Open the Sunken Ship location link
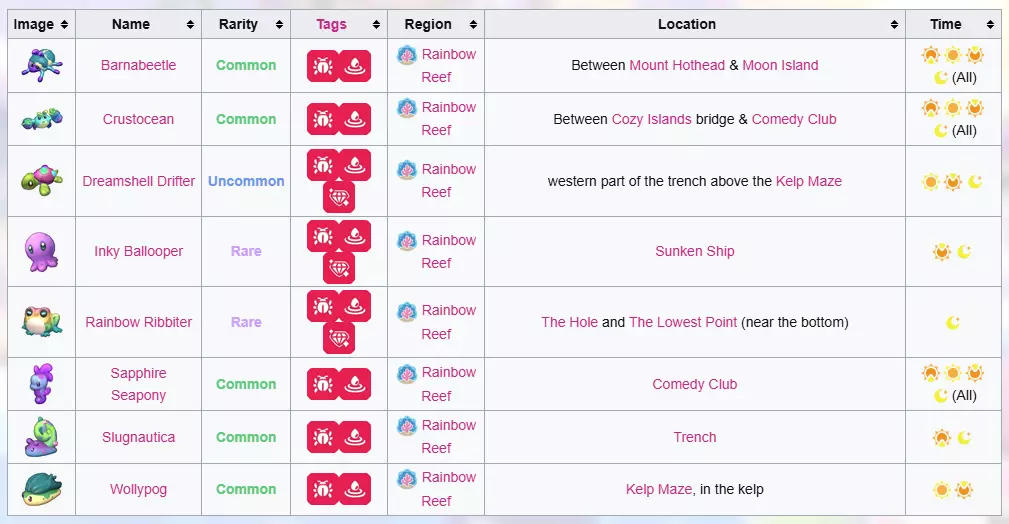1009x524 pixels. pos(694,251)
